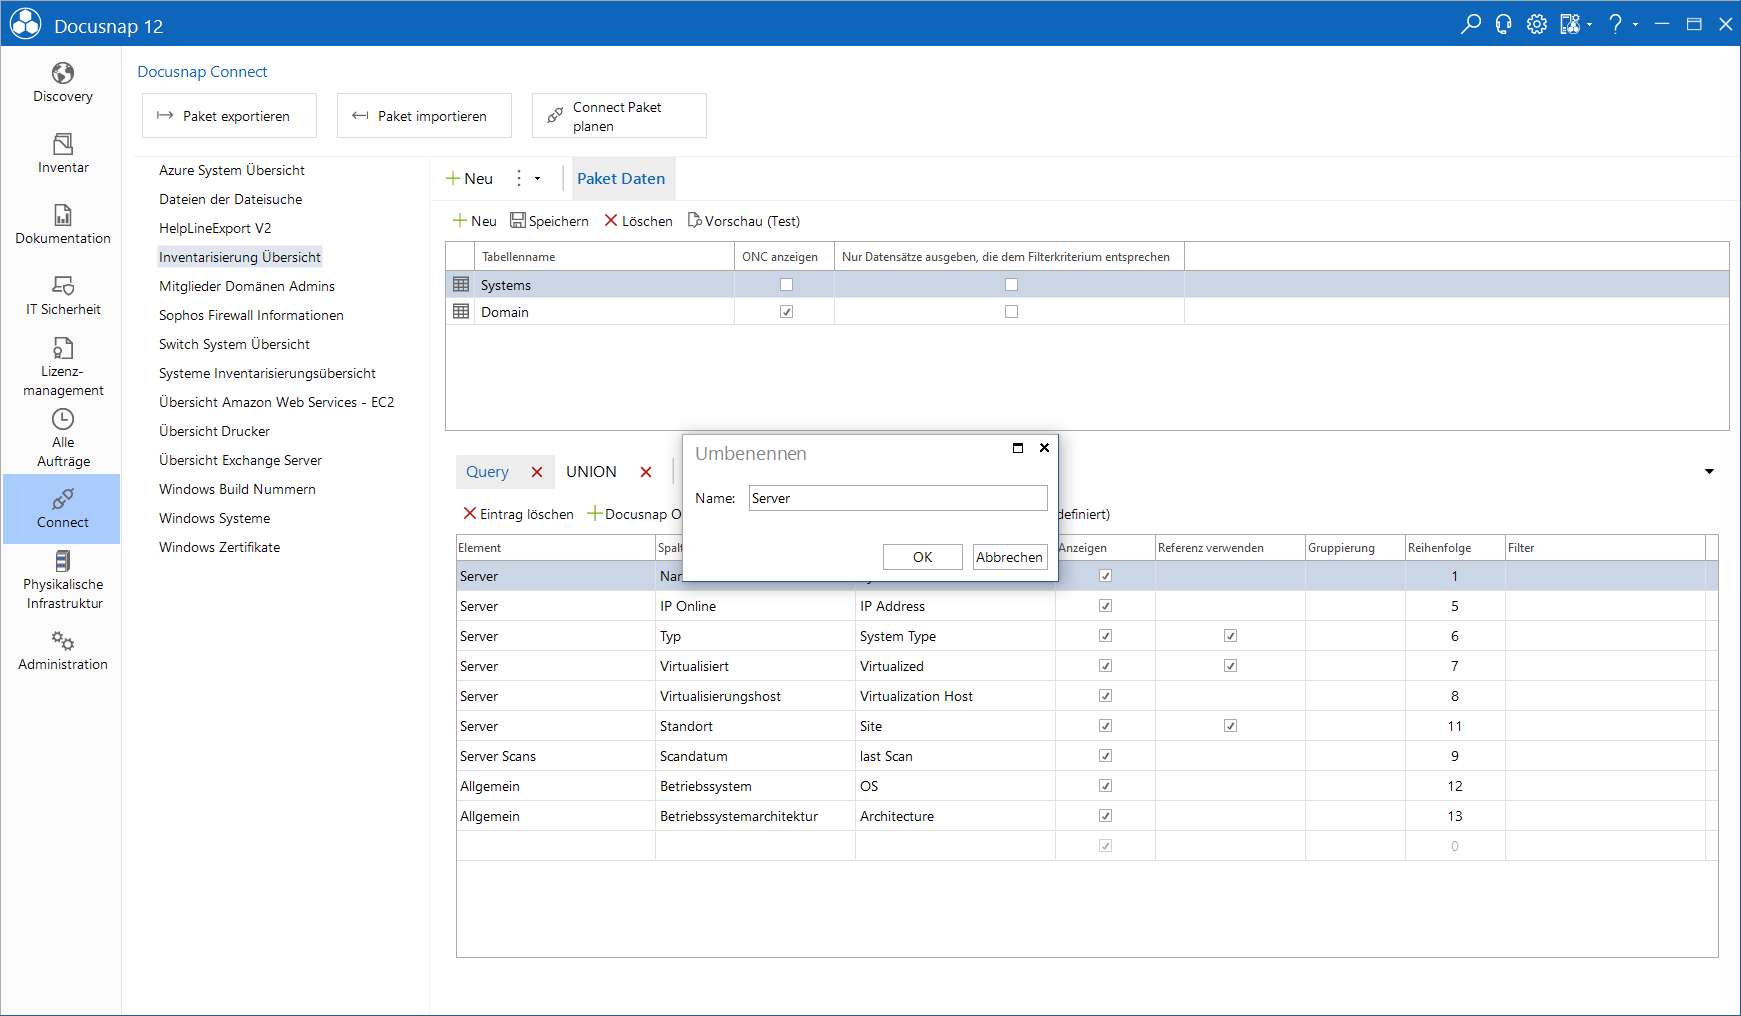Image resolution: width=1741 pixels, height=1016 pixels.
Task: Open the Dokumentation module
Action: [x=62, y=224]
